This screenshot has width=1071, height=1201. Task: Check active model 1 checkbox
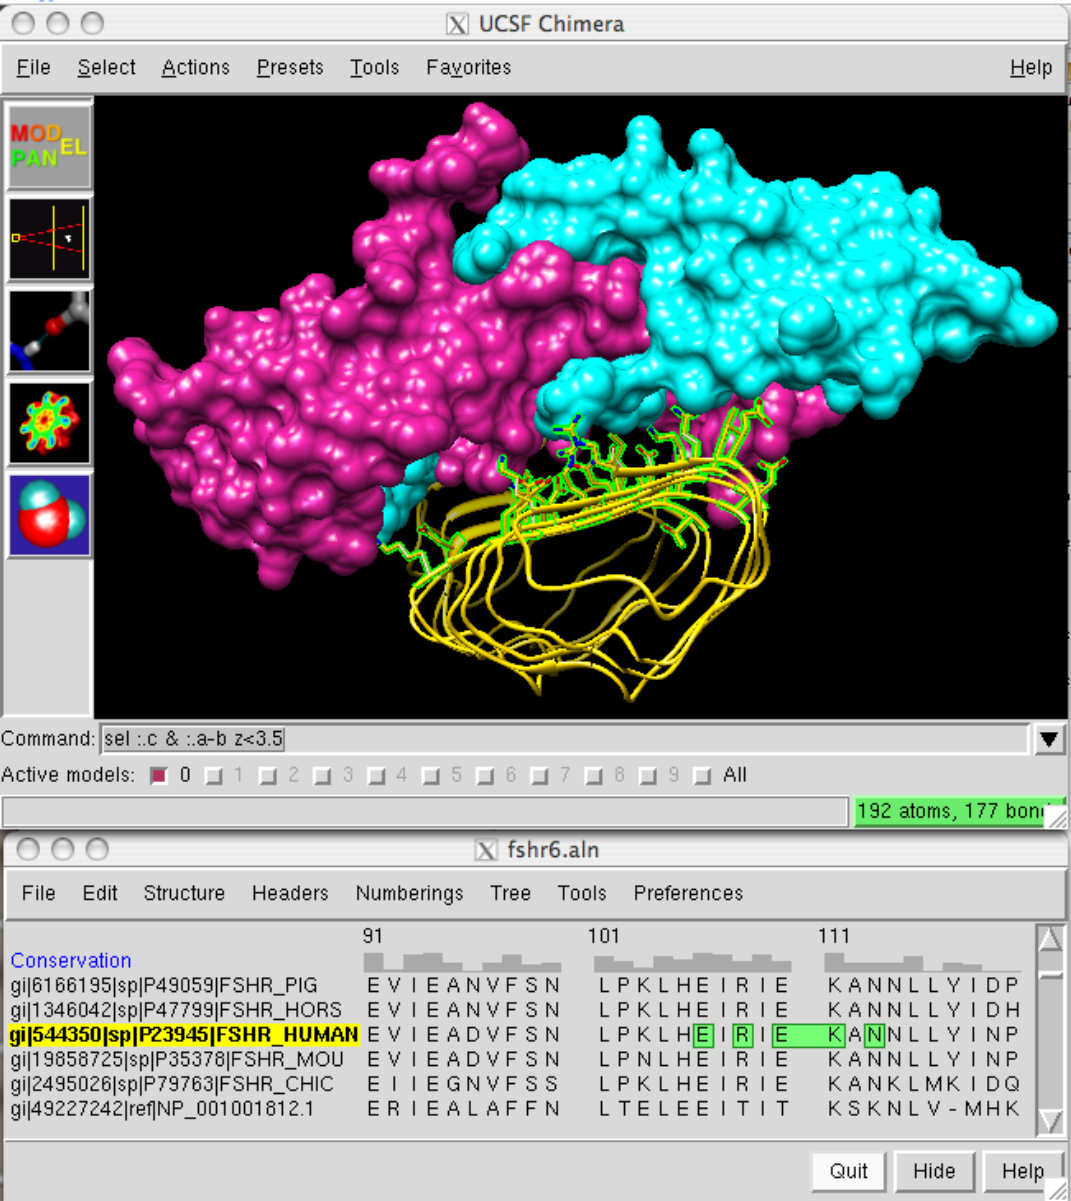pyautogui.click(x=213, y=776)
